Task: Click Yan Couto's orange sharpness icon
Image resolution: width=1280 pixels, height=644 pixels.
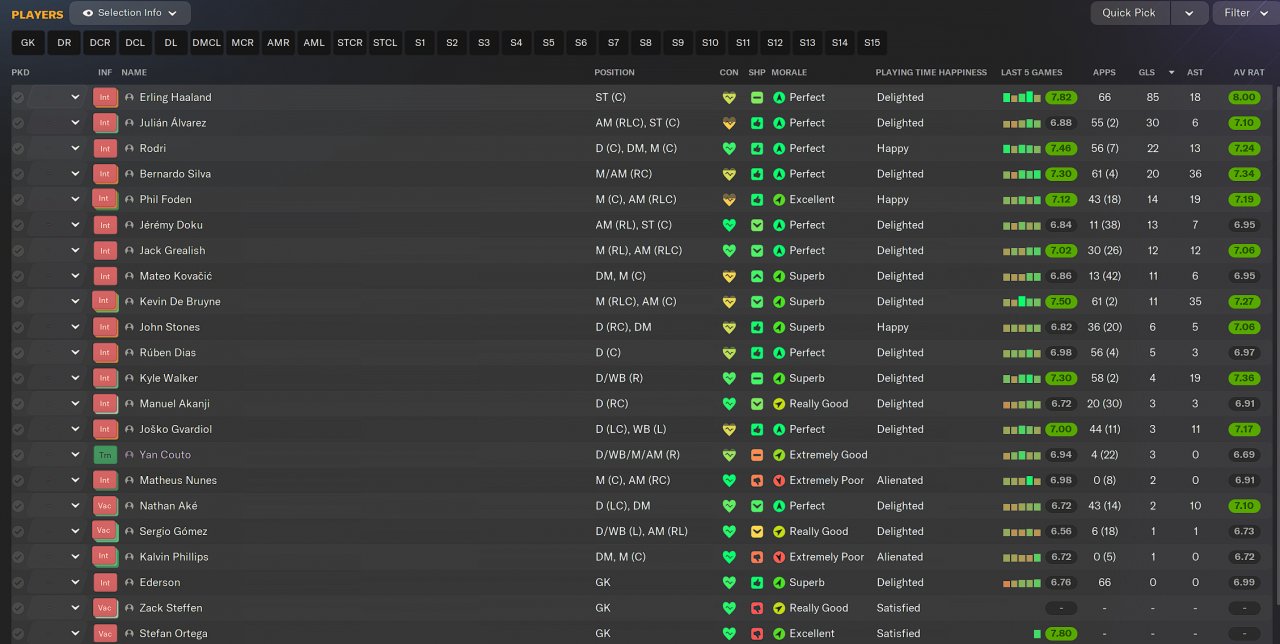Action: [x=757, y=455]
